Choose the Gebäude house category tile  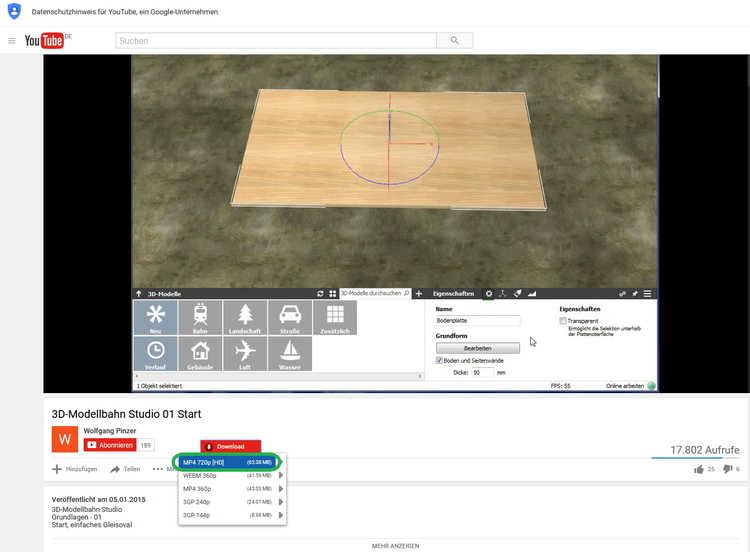point(200,353)
